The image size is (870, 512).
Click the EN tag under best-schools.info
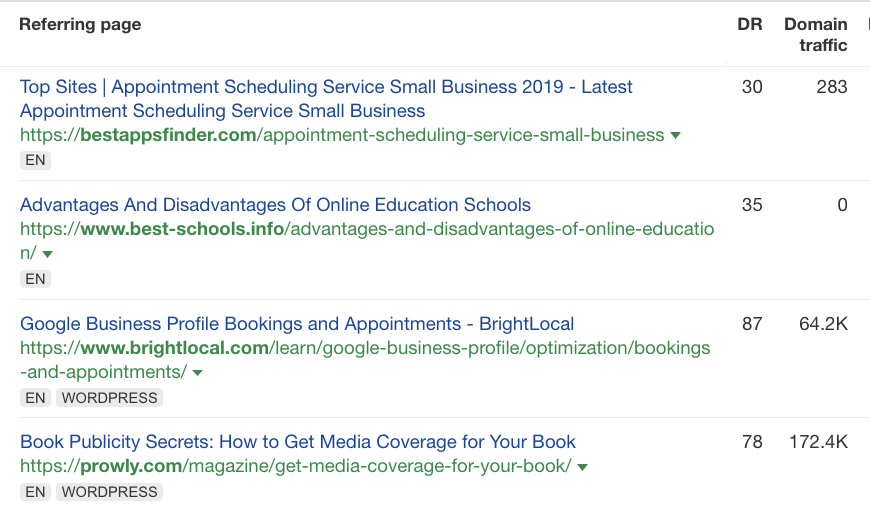[35, 279]
